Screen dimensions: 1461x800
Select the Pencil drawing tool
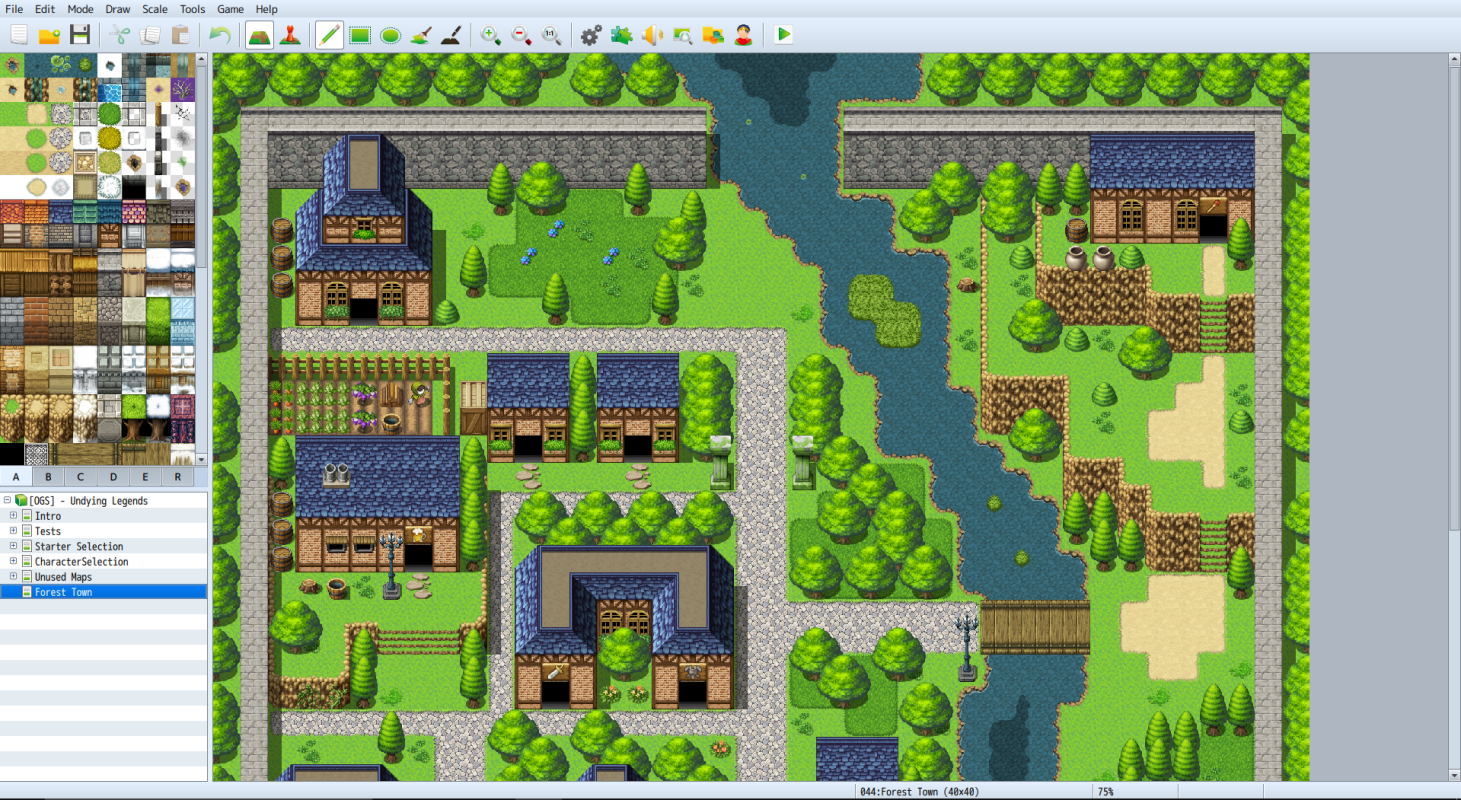(330, 35)
